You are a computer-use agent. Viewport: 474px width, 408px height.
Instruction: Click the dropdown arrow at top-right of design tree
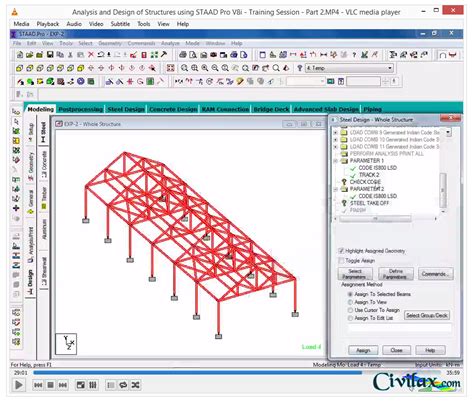point(448,132)
